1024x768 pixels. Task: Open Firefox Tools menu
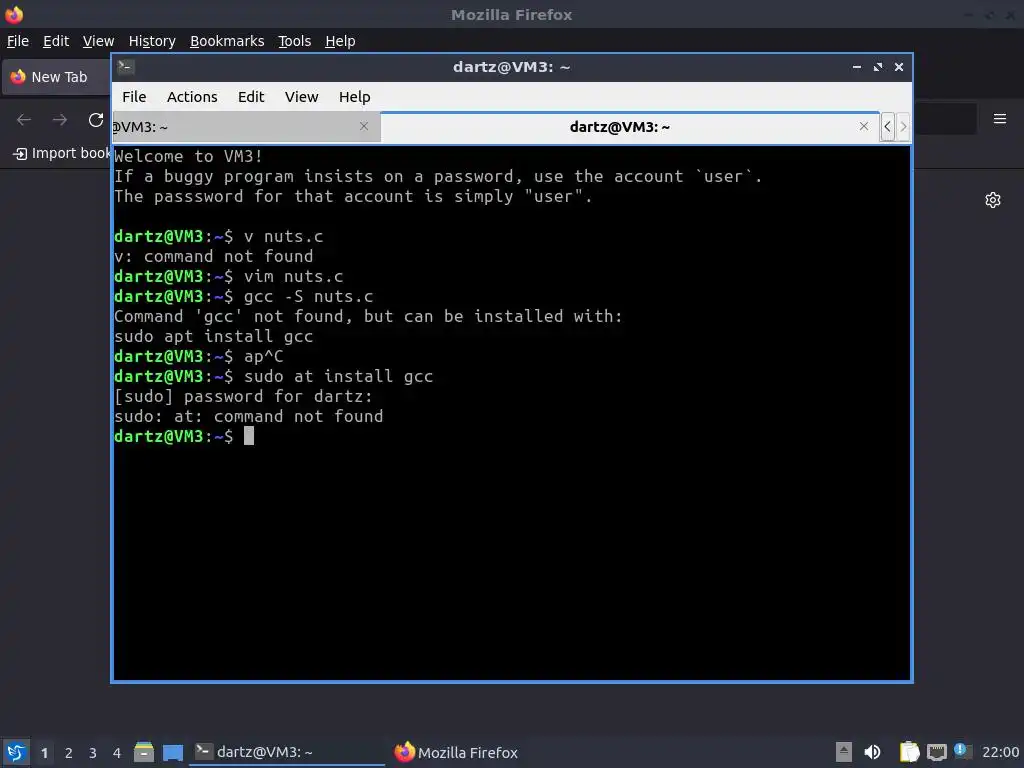coord(295,41)
